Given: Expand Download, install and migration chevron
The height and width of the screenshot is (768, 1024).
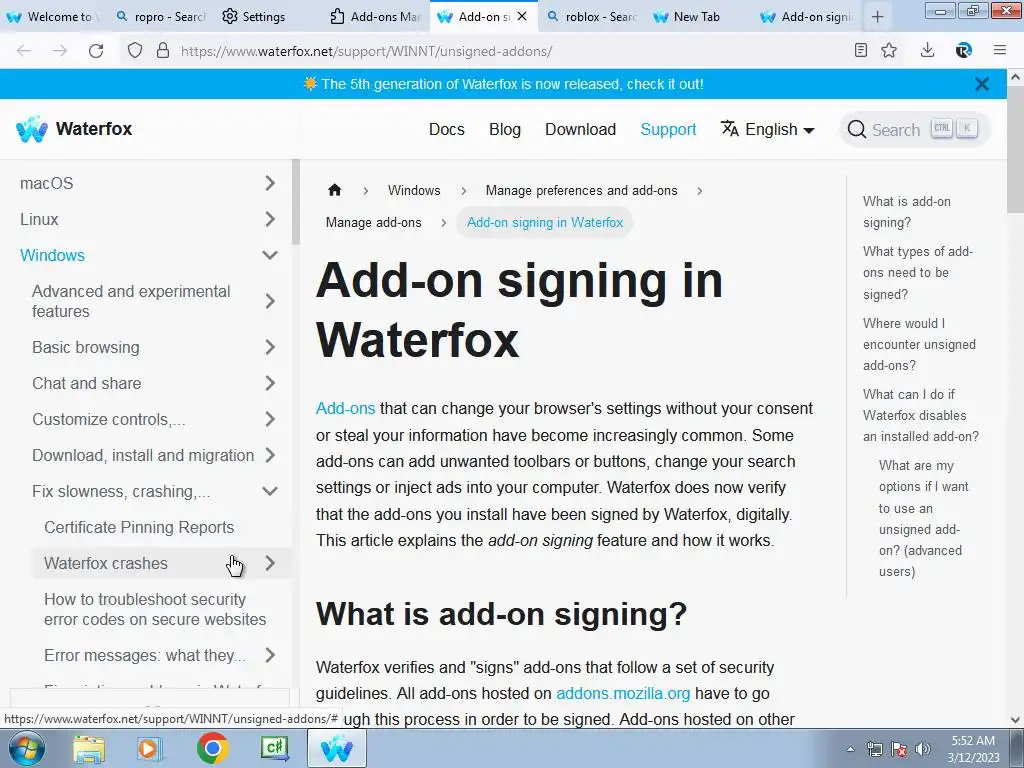Looking at the screenshot, I should (270, 455).
